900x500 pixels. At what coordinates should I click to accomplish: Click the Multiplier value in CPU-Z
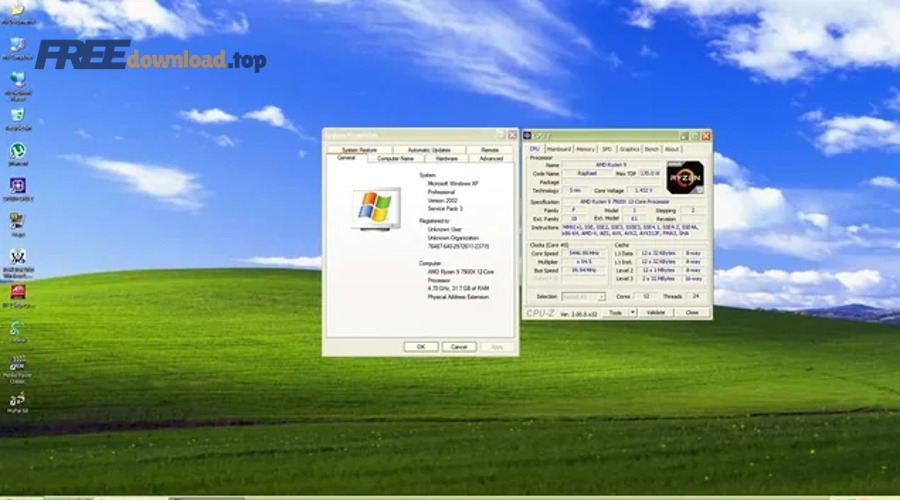[584, 262]
